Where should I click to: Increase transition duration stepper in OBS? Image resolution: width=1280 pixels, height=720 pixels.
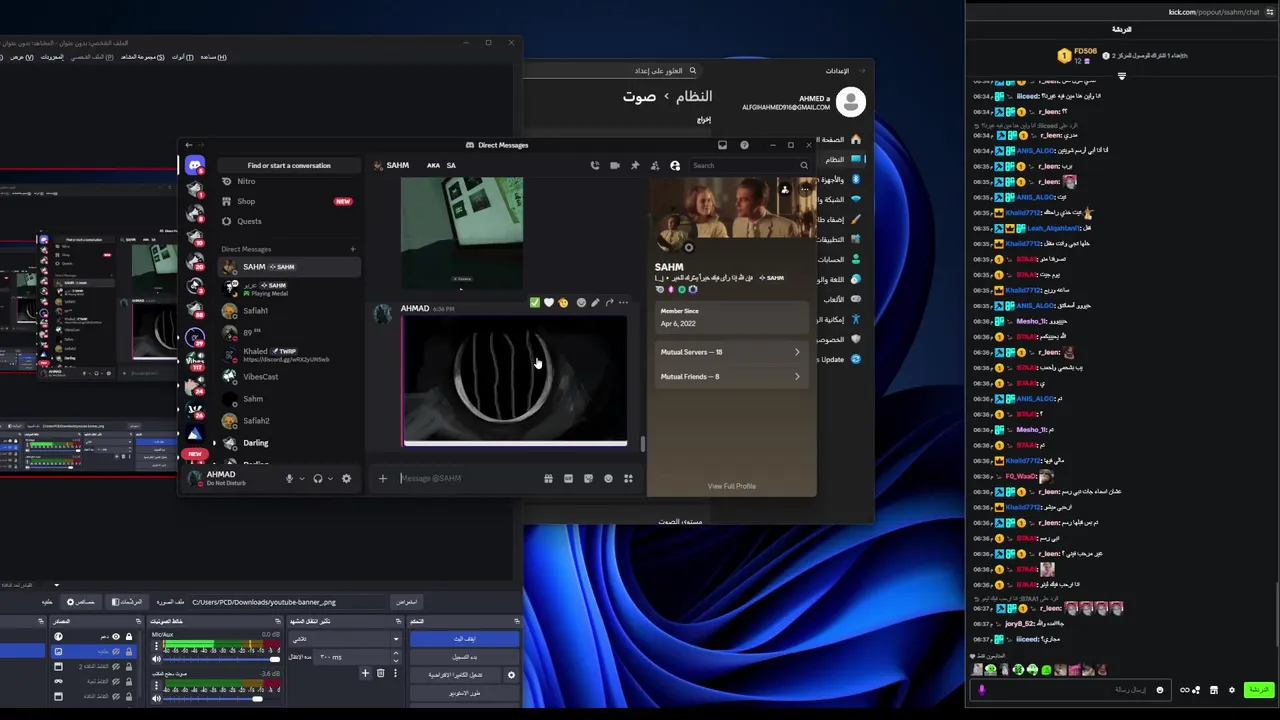point(396,653)
